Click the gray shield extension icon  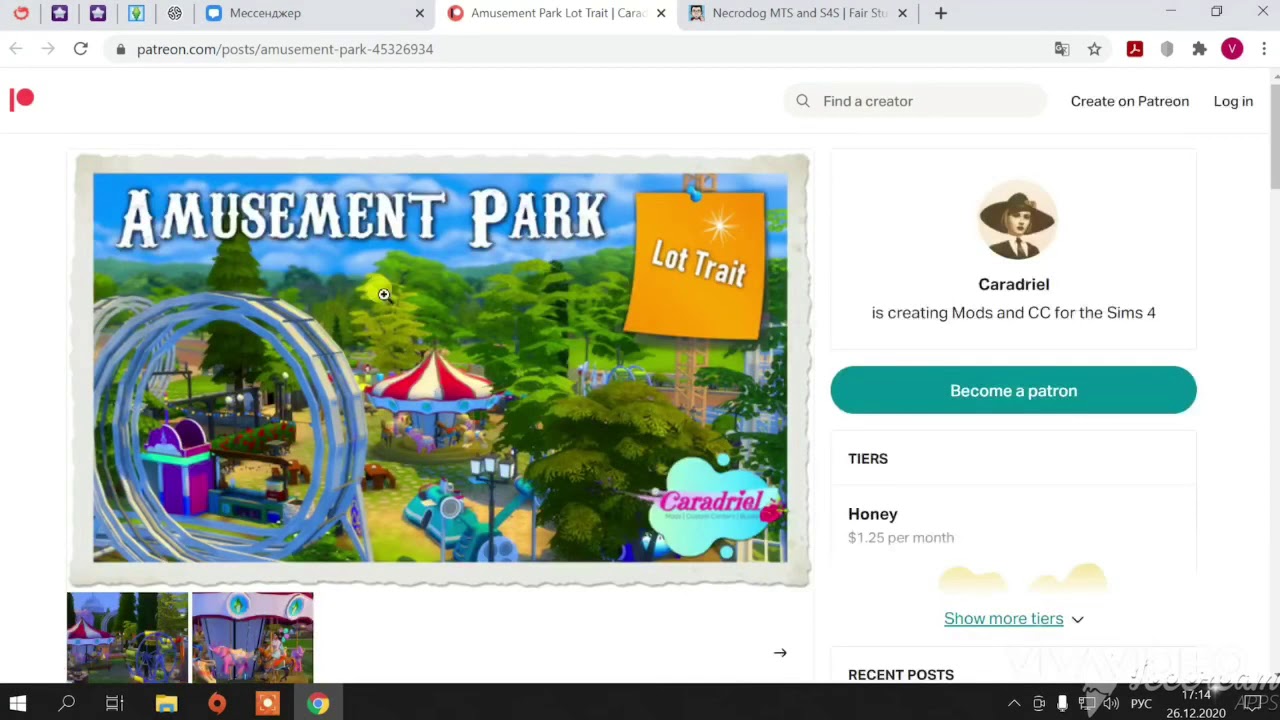(1167, 49)
